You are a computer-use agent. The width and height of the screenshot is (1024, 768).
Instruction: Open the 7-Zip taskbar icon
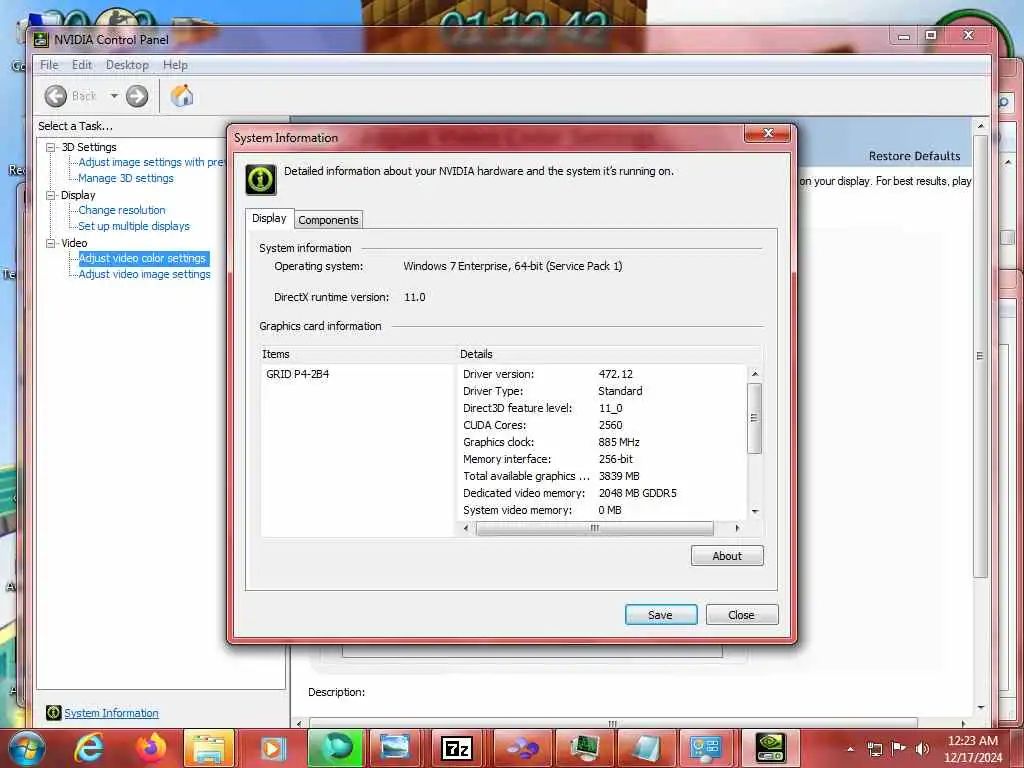pos(457,748)
